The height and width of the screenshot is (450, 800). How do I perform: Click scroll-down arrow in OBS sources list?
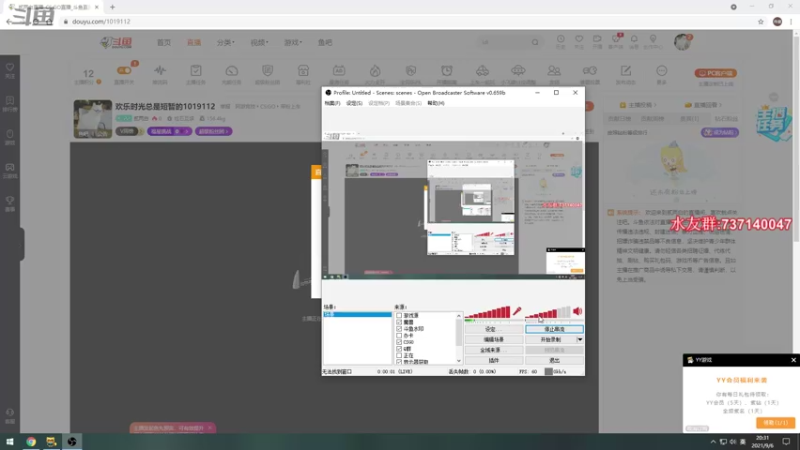pos(459,361)
